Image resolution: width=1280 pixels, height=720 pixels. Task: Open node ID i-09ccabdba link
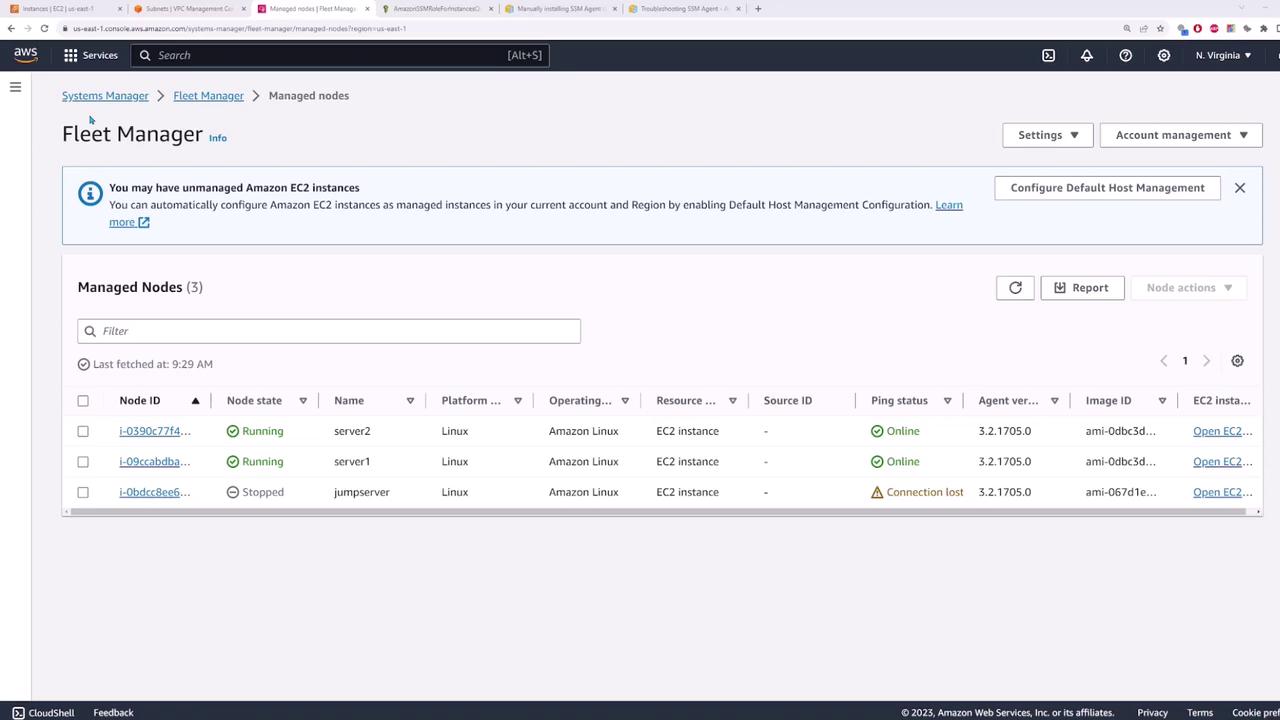tap(155, 462)
